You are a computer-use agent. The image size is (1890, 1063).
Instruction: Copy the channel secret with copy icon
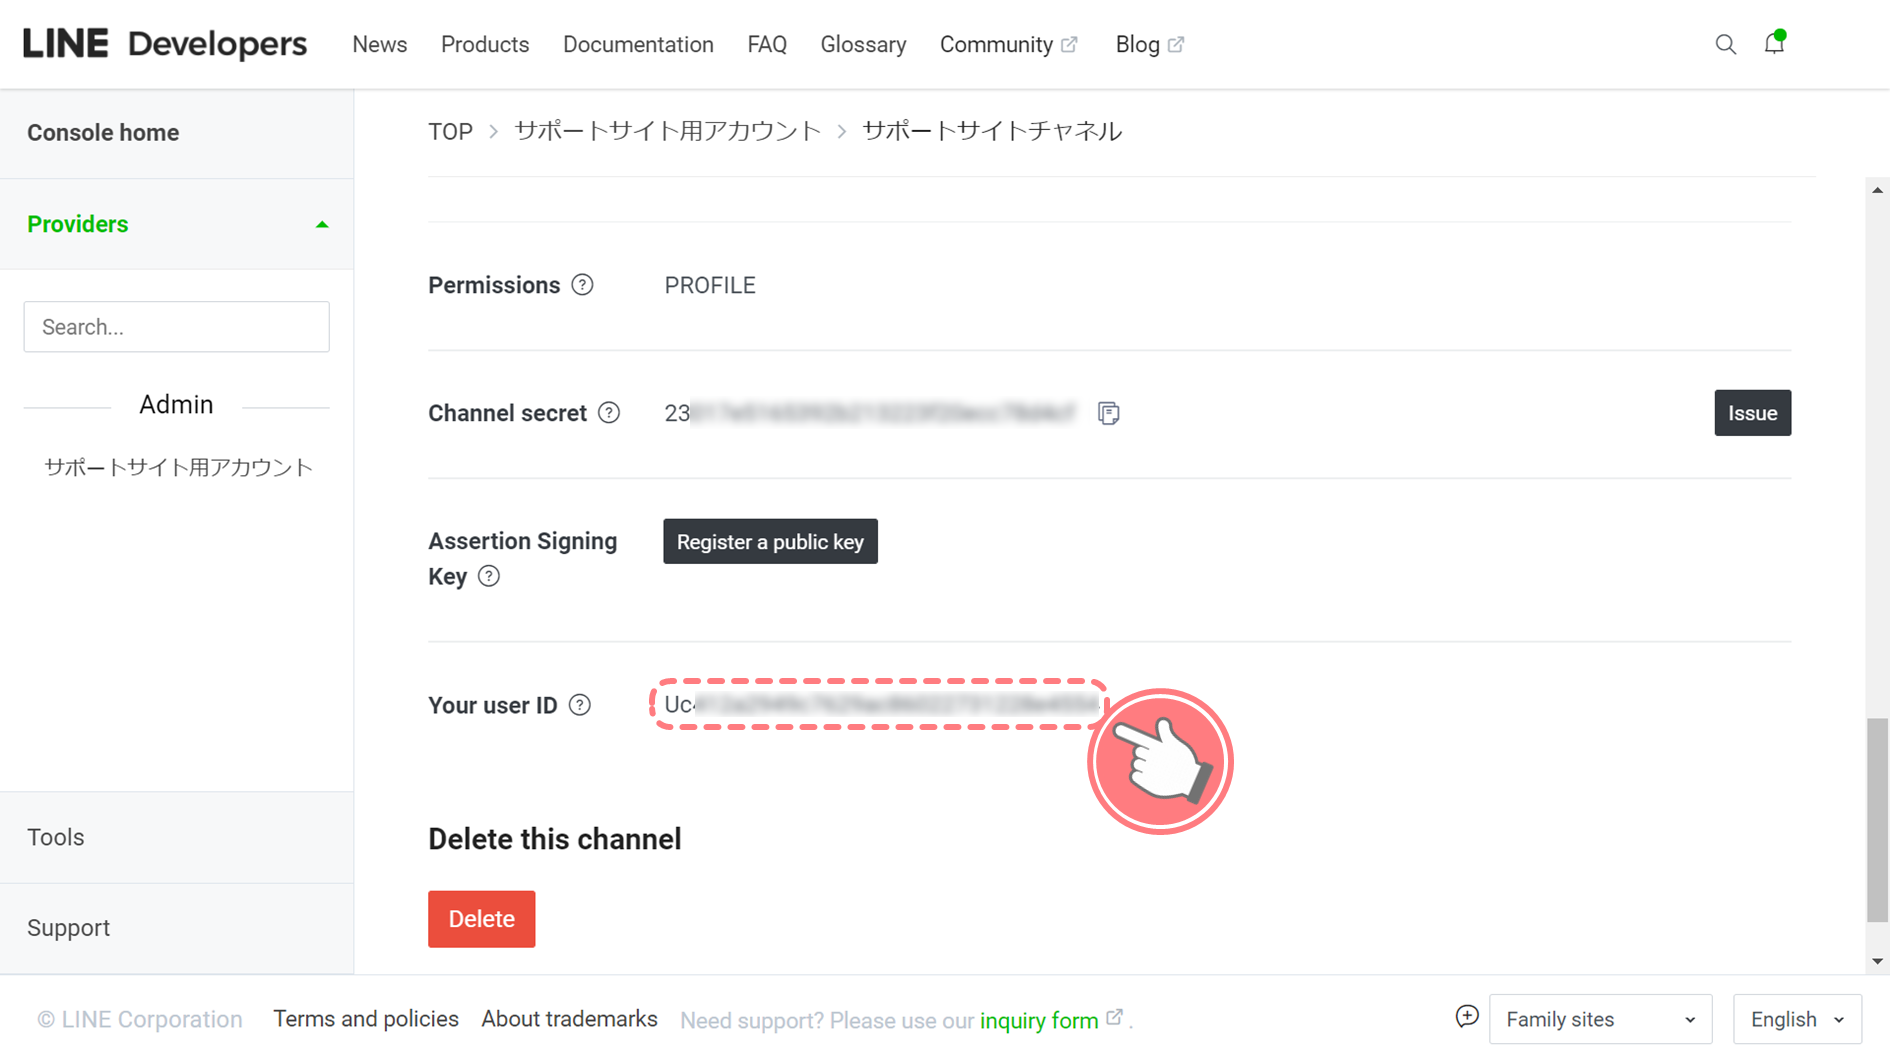click(1108, 413)
